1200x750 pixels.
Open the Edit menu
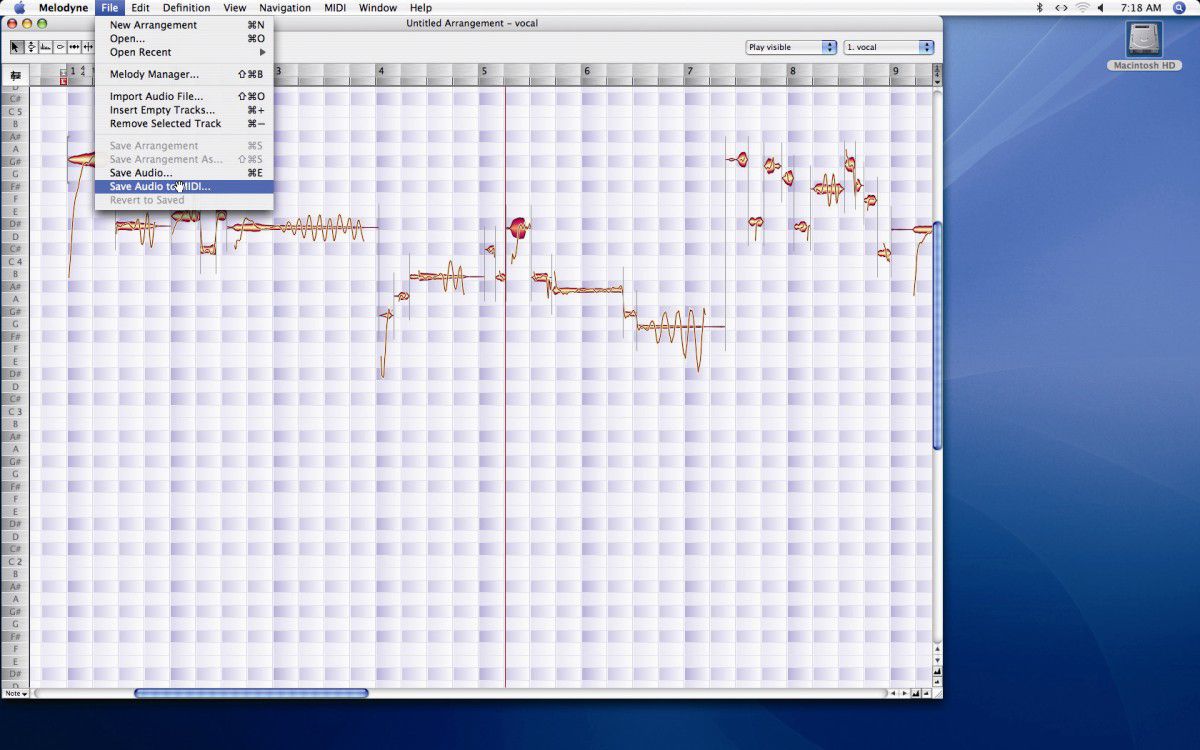pos(140,7)
